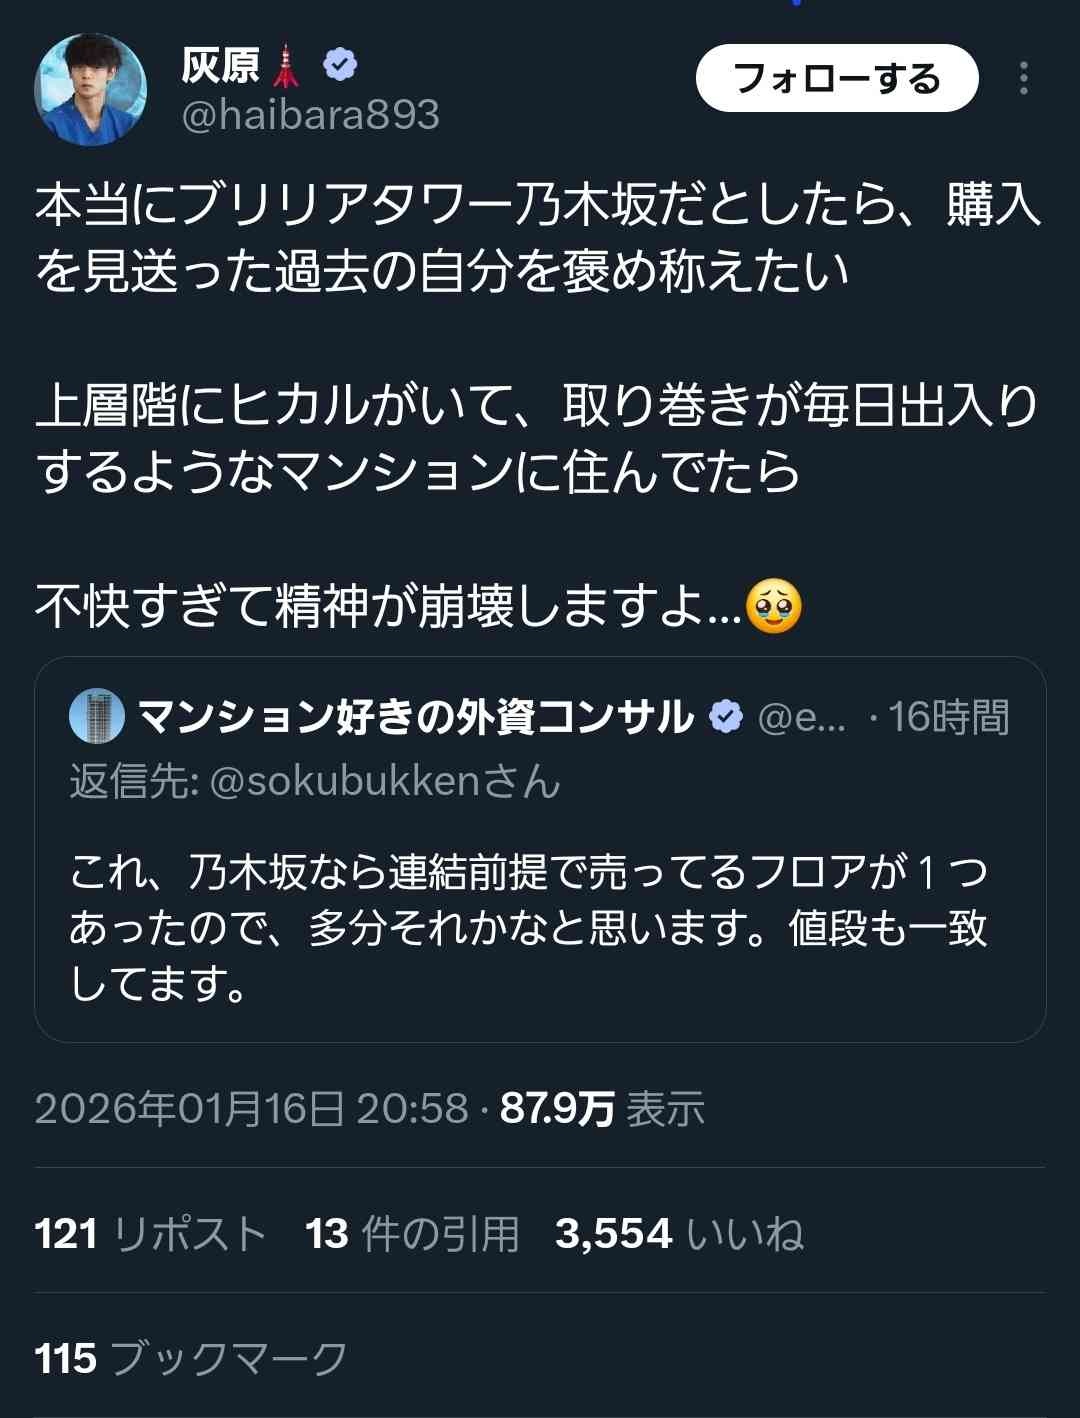The height and width of the screenshot is (1418, 1080).
Task: Click the verified badge next to 灰原
Action: point(340,66)
